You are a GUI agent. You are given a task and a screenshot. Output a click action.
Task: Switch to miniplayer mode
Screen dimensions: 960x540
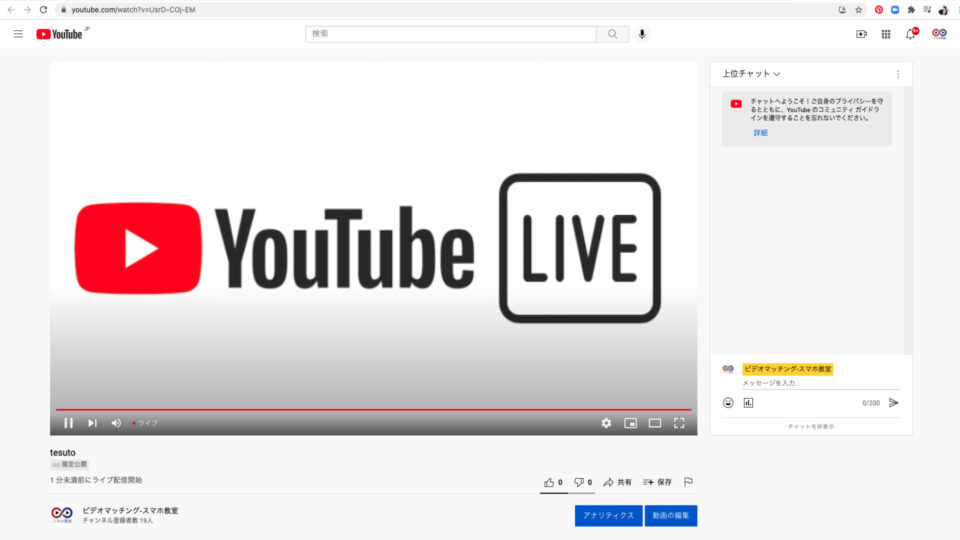(x=631, y=423)
